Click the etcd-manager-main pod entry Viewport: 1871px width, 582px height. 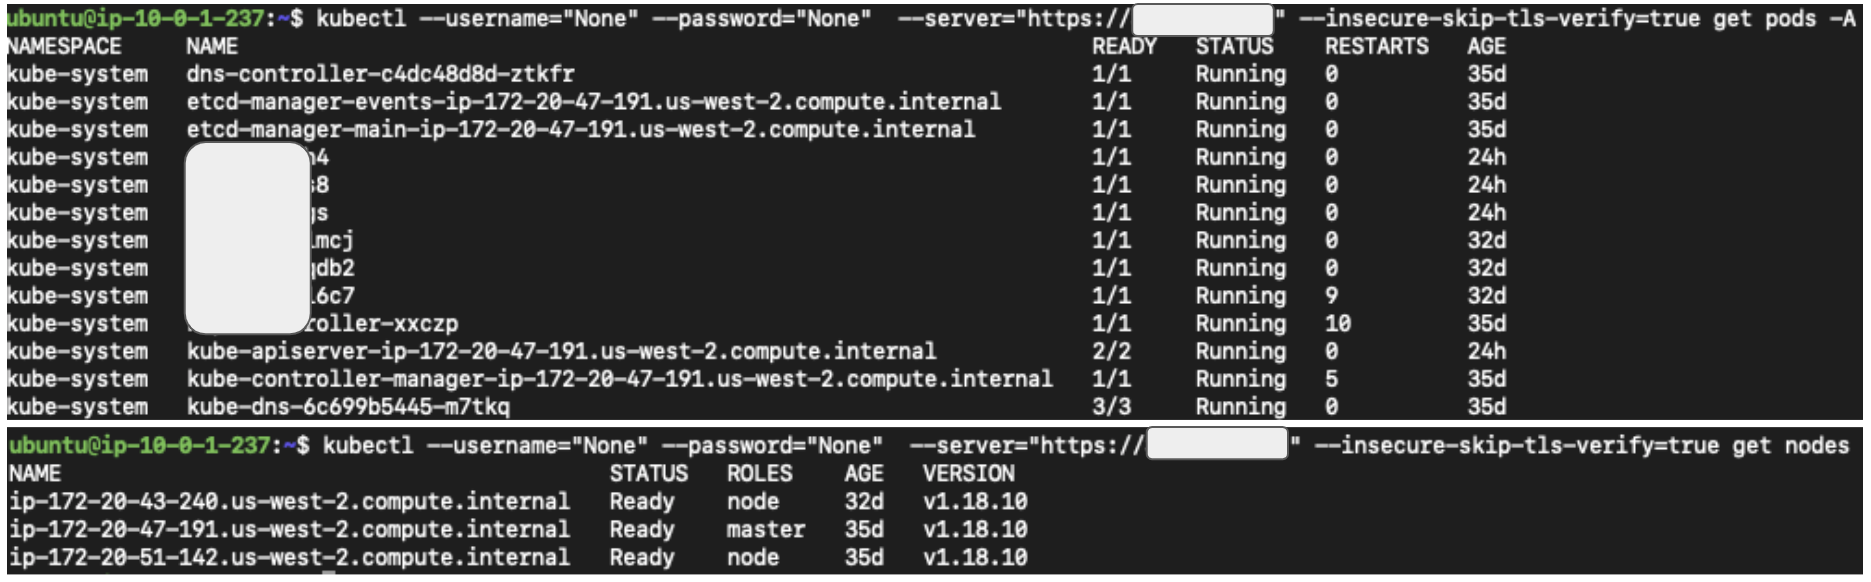580,130
